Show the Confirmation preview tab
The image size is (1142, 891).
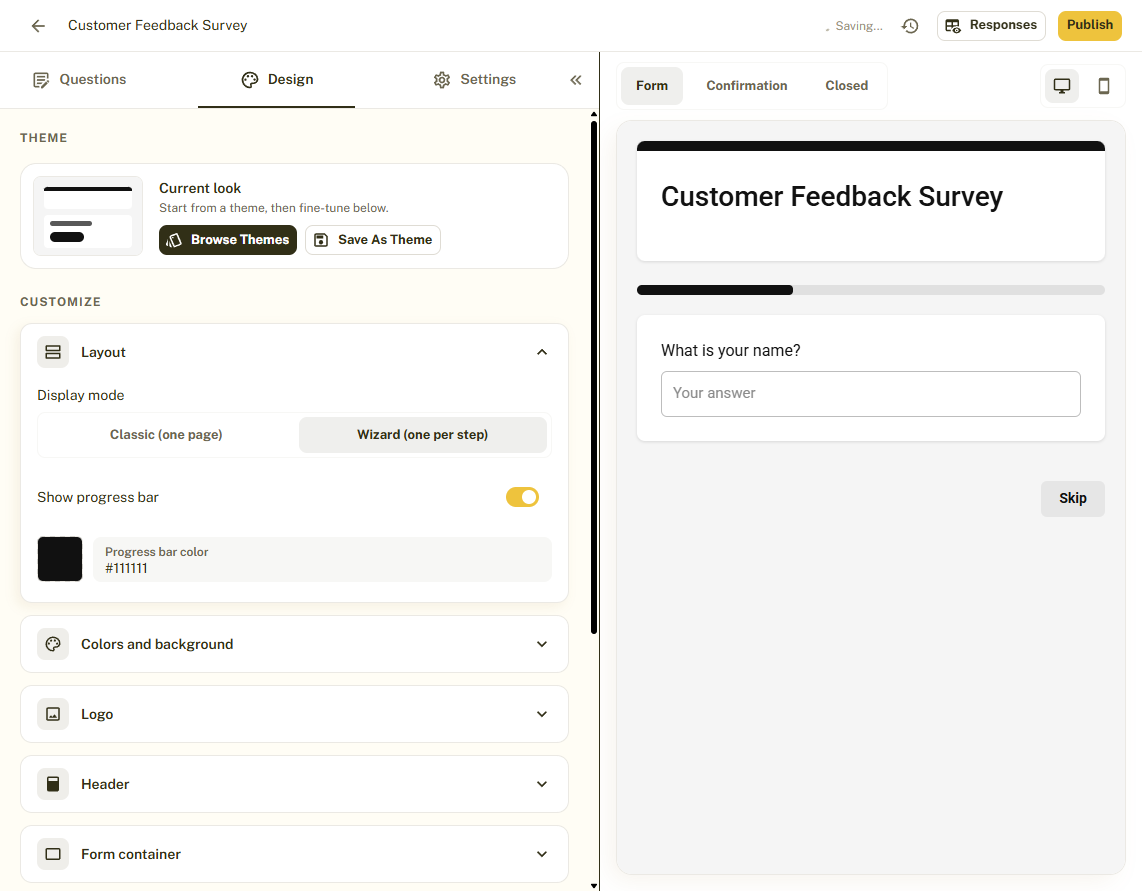click(x=747, y=86)
